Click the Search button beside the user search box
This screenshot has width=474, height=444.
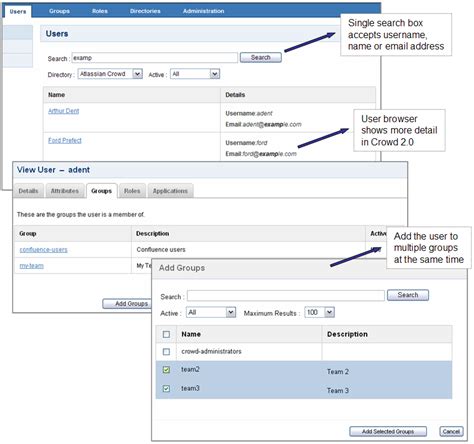261,57
